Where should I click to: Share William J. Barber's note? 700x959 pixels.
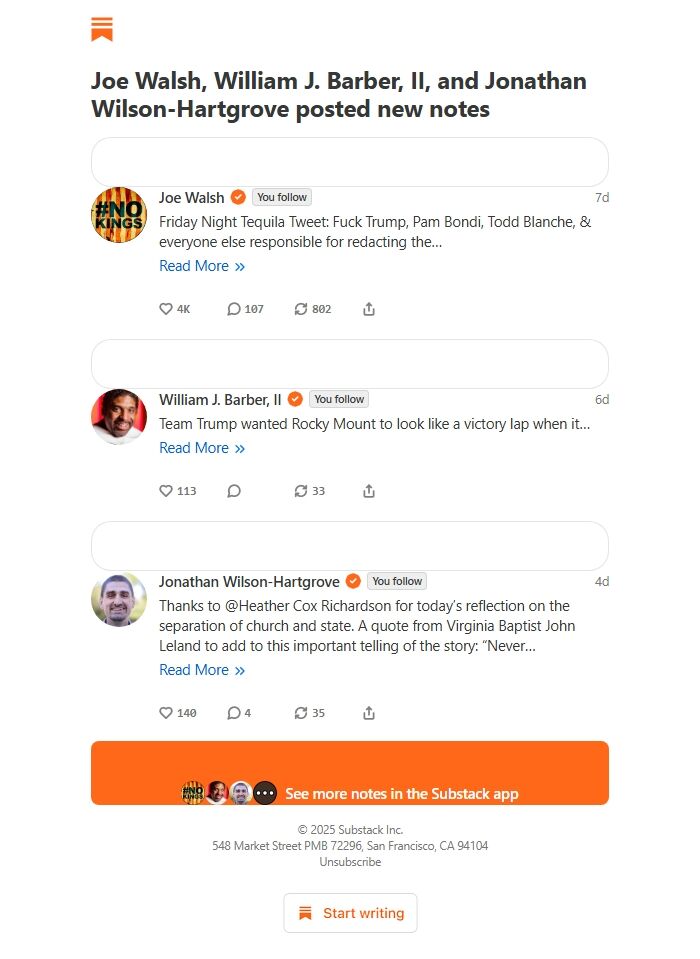369,491
